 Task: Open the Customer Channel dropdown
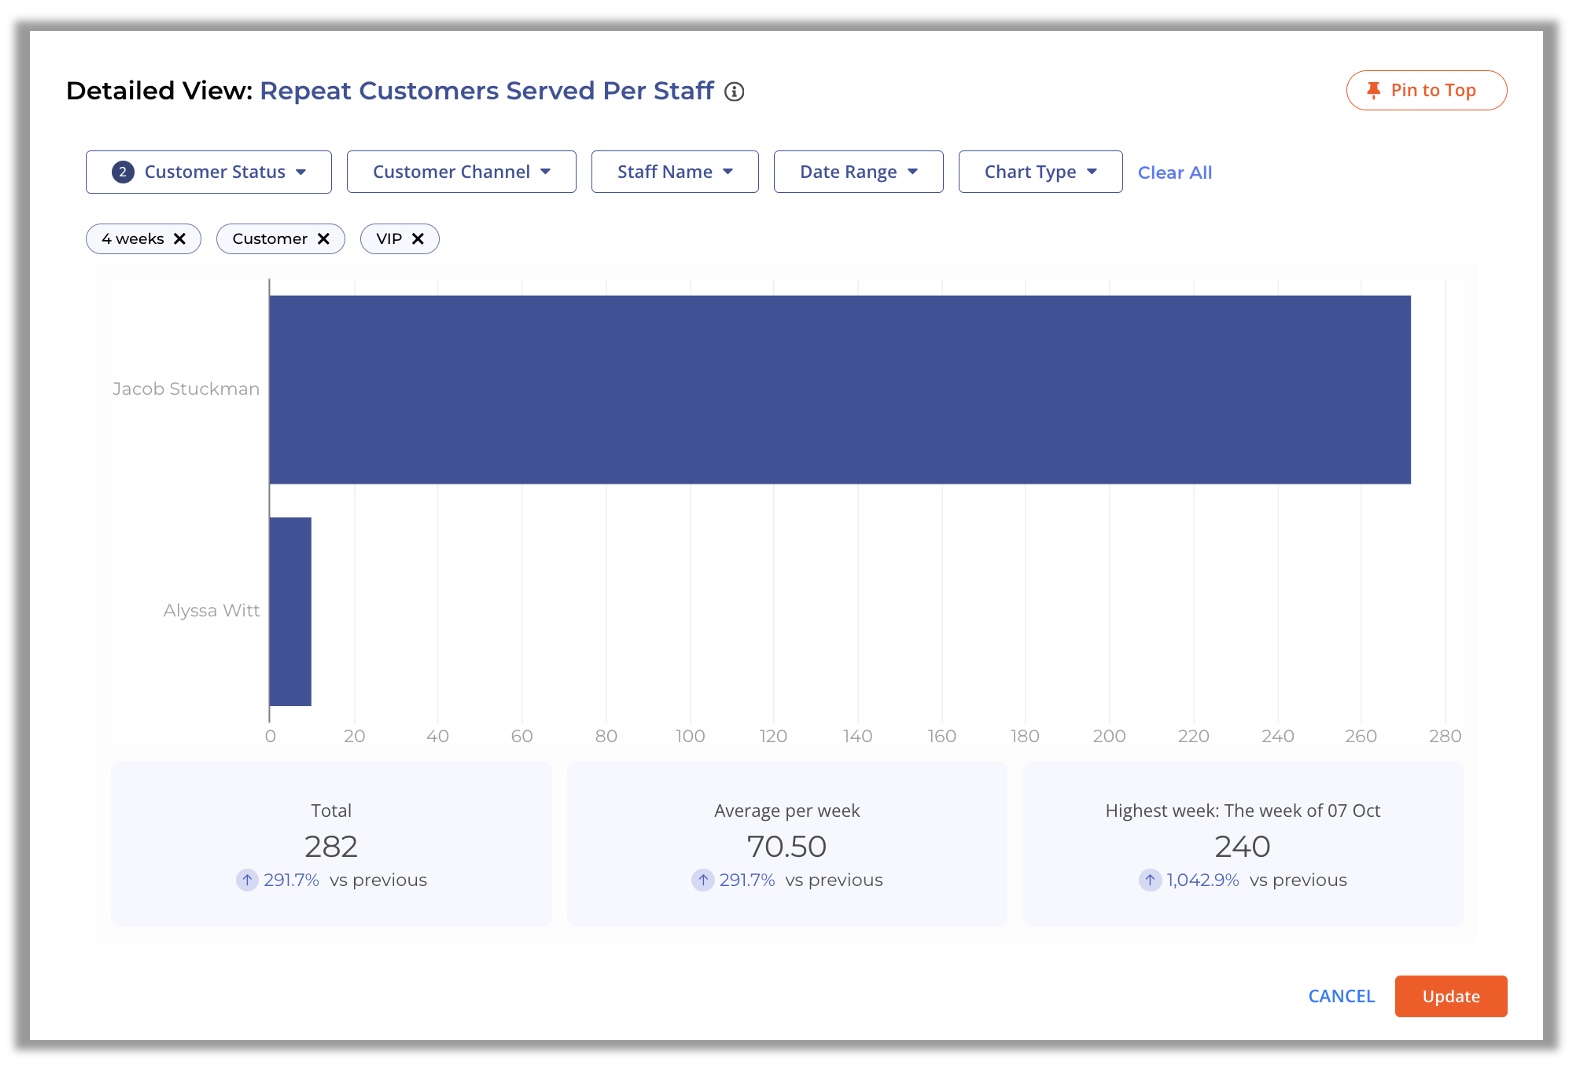(462, 172)
